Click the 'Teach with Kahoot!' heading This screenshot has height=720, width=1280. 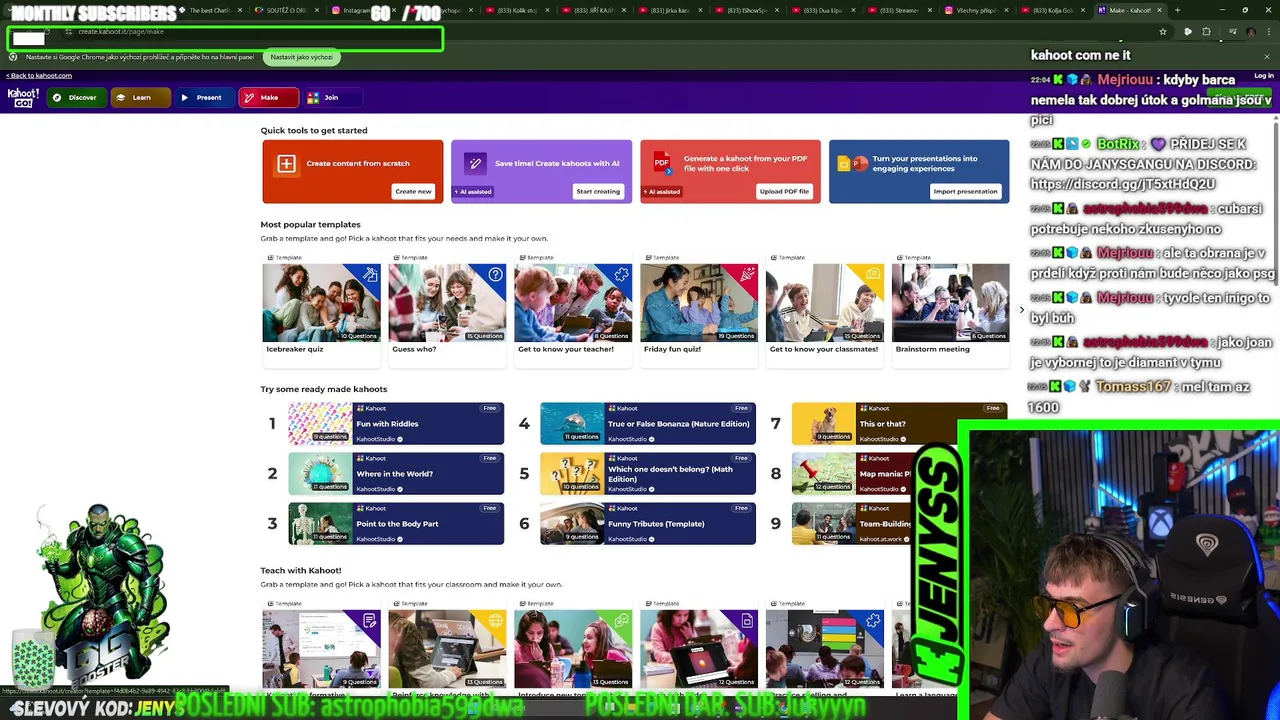300,570
